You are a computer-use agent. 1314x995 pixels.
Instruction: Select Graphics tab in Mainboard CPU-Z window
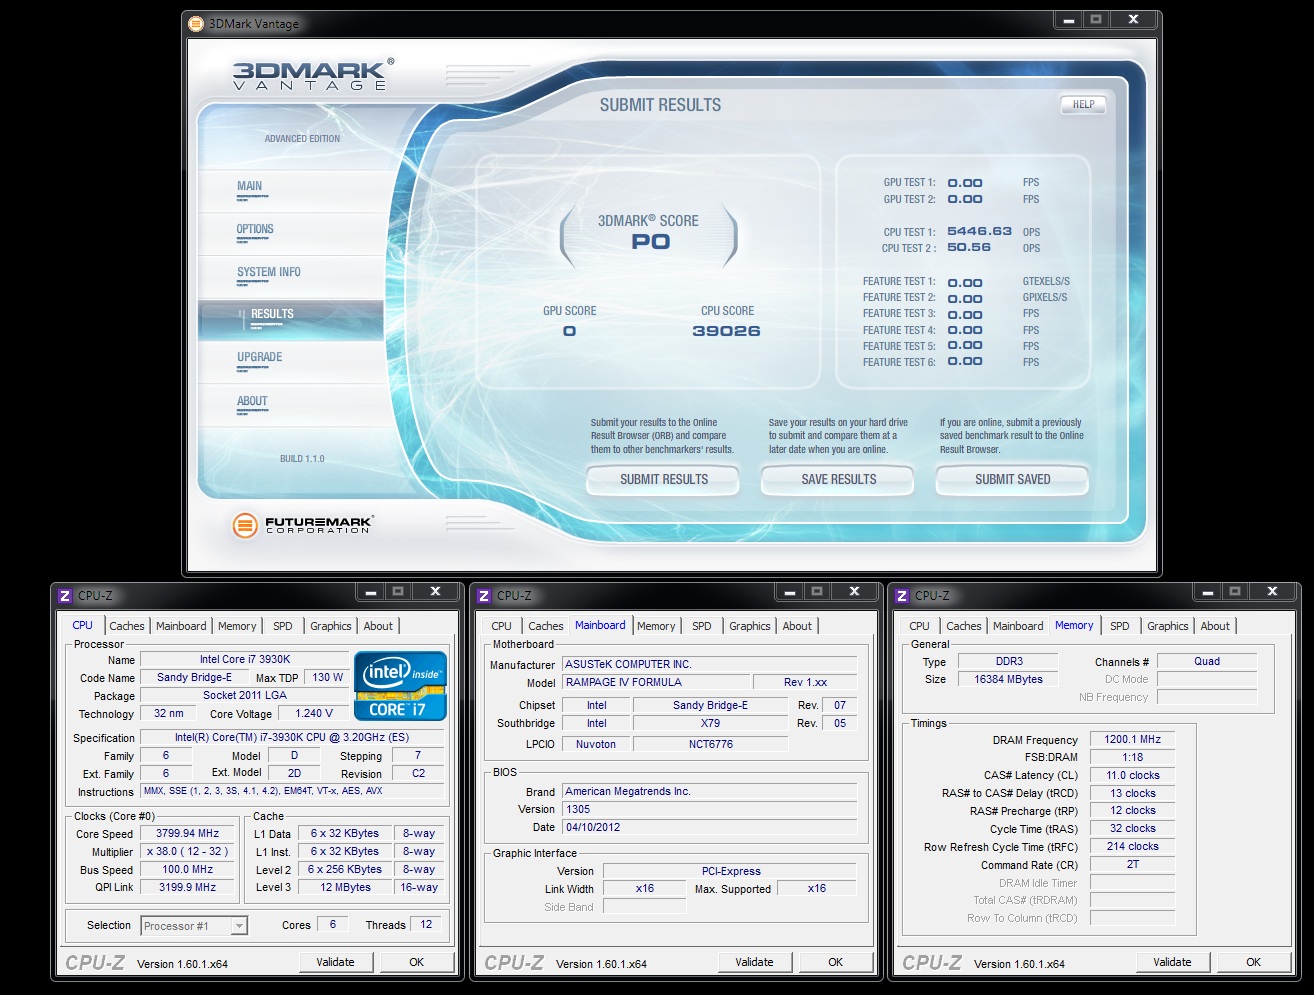click(750, 626)
